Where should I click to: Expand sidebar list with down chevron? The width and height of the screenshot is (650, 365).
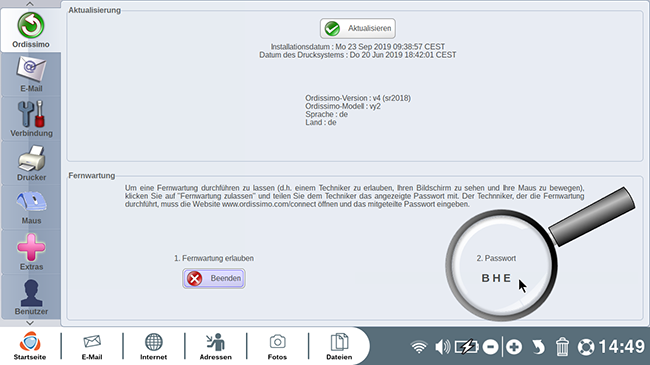(30, 323)
